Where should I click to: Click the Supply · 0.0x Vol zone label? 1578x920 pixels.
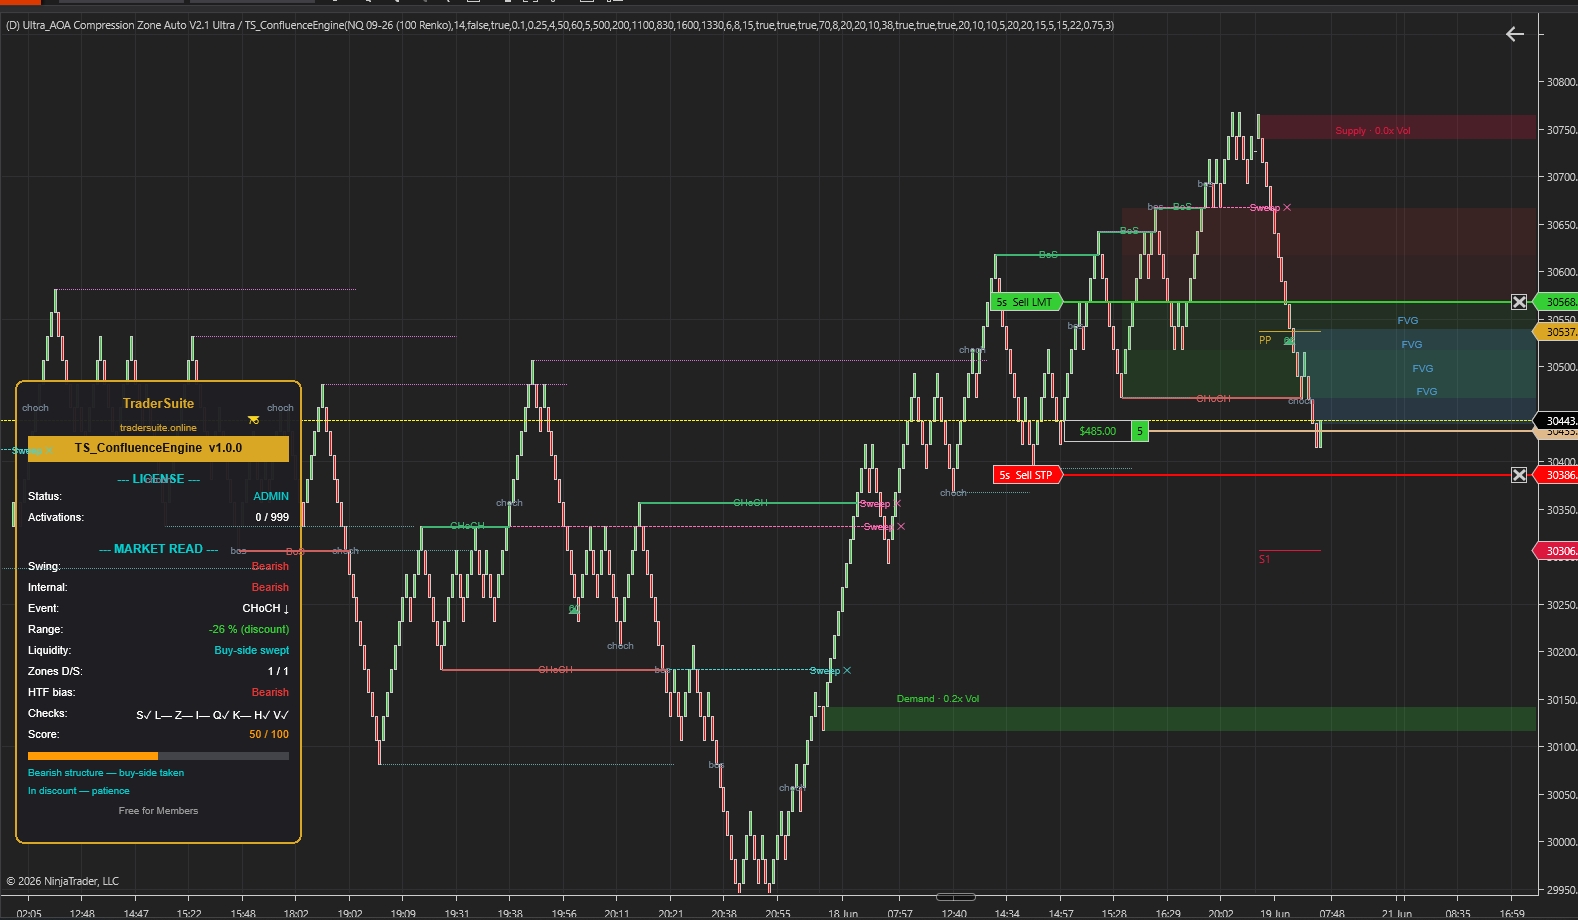1373,131
